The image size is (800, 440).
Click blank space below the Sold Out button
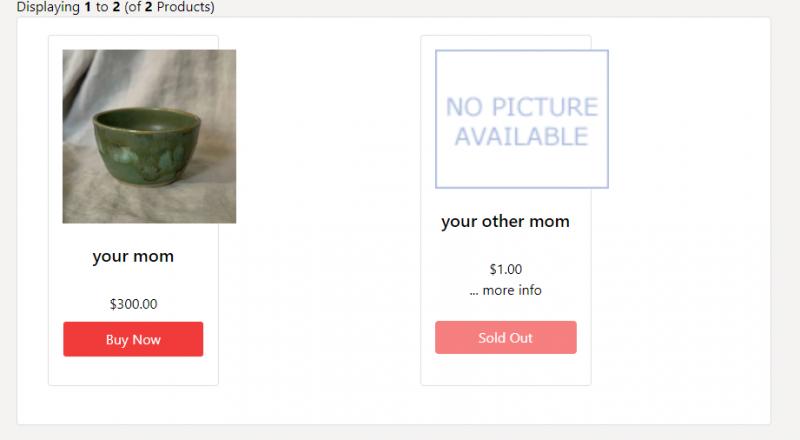tap(506, 369)
